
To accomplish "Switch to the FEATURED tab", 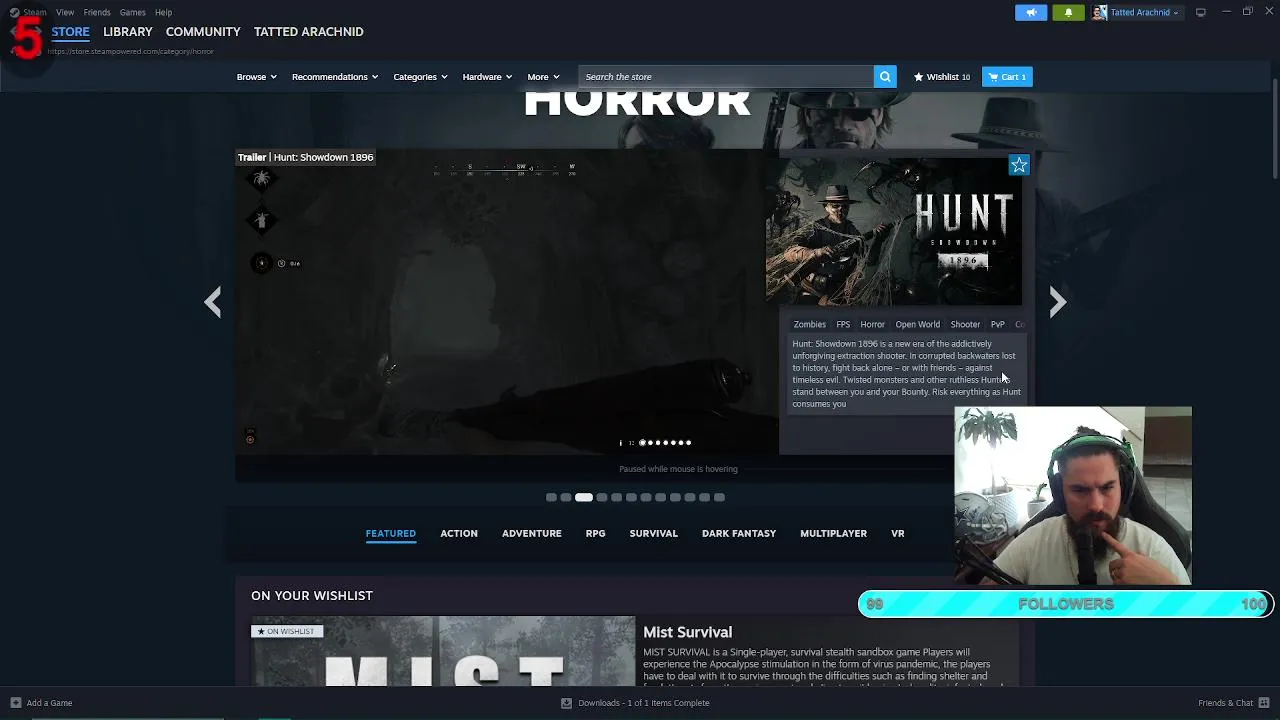I will [x=390, y=533].
